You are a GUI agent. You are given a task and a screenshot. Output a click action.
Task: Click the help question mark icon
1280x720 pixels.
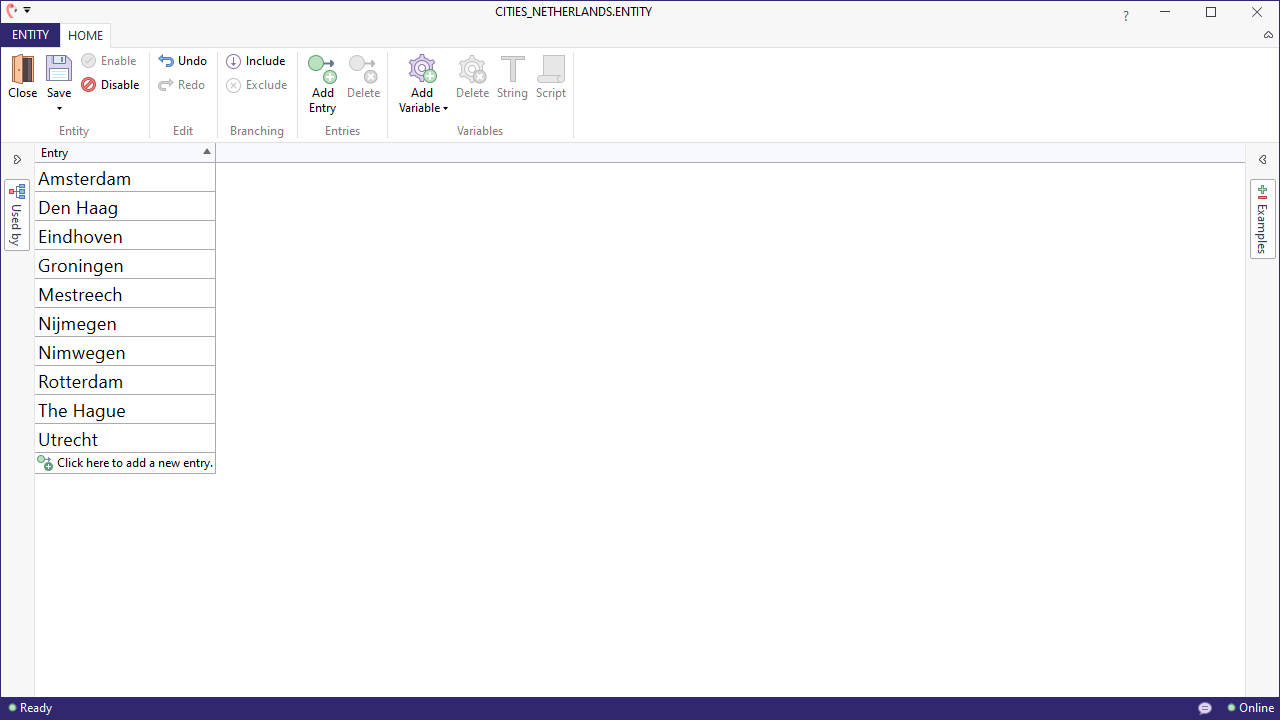point(1126,15)
